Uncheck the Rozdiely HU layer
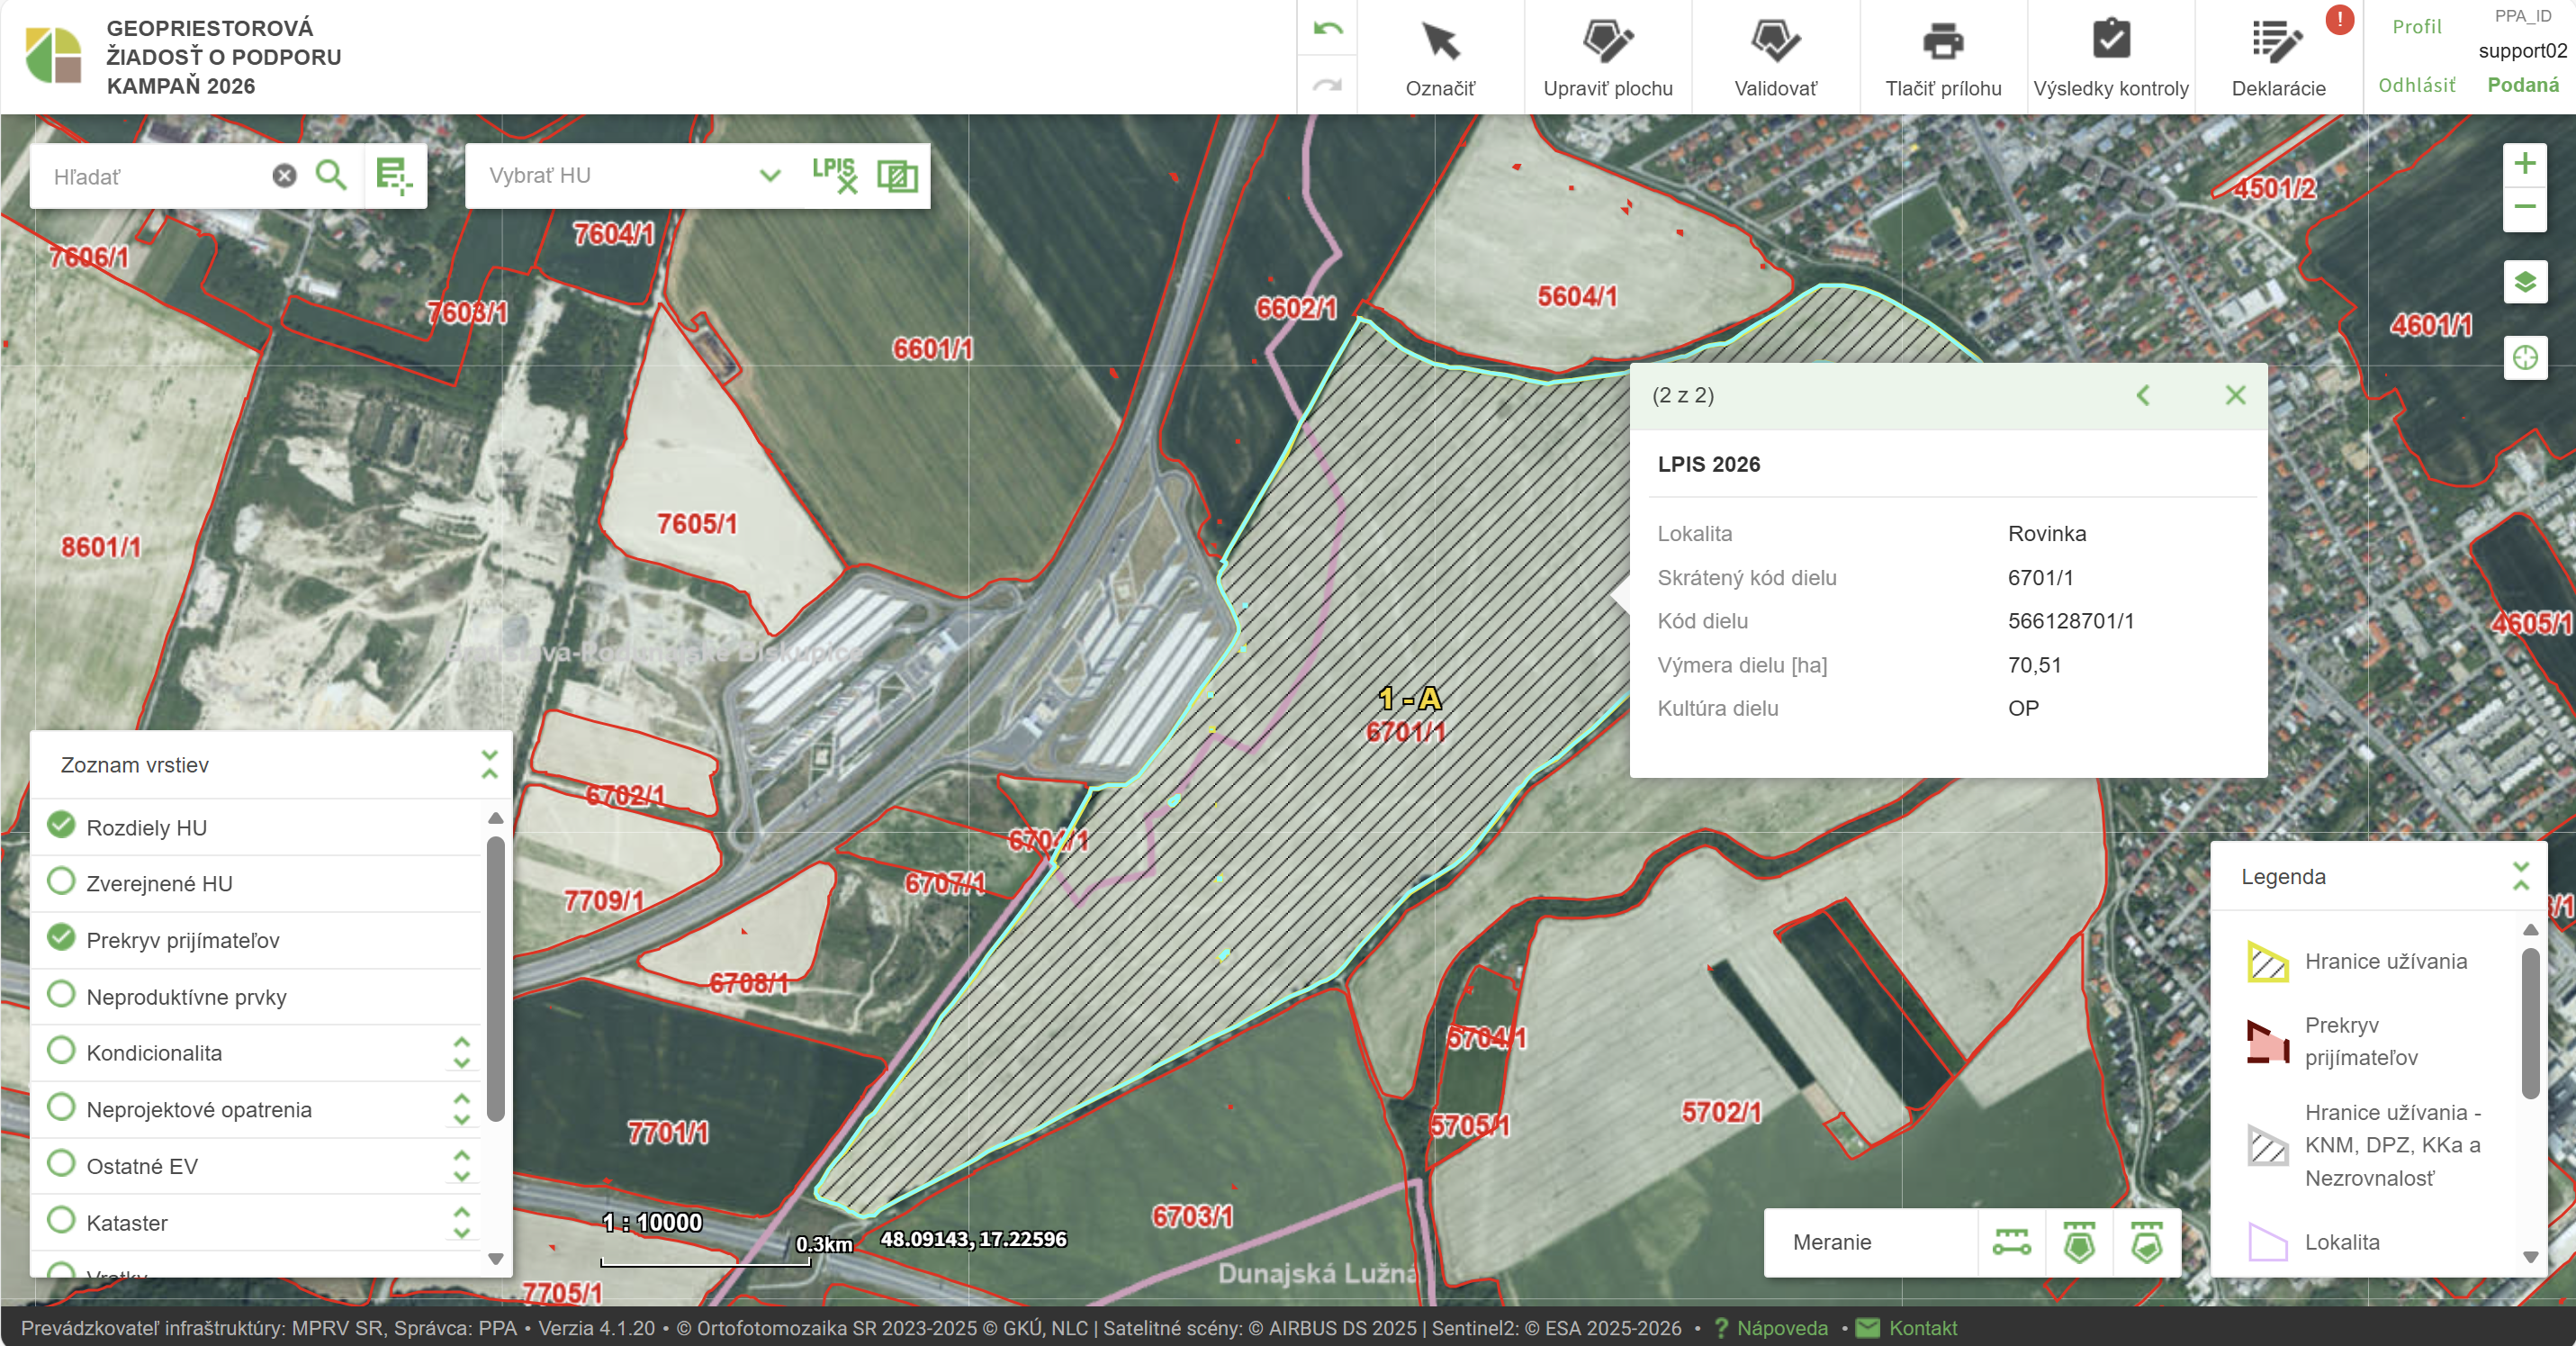The height and width of the screenshot is (1346, 2576). coord(62,826)
